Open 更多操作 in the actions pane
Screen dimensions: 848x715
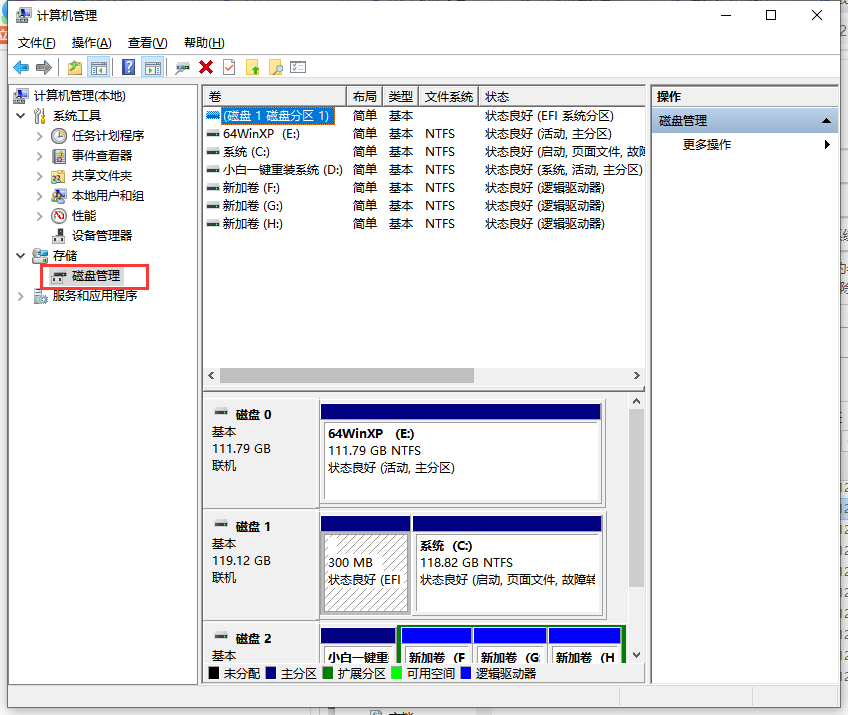pos(707,145)
